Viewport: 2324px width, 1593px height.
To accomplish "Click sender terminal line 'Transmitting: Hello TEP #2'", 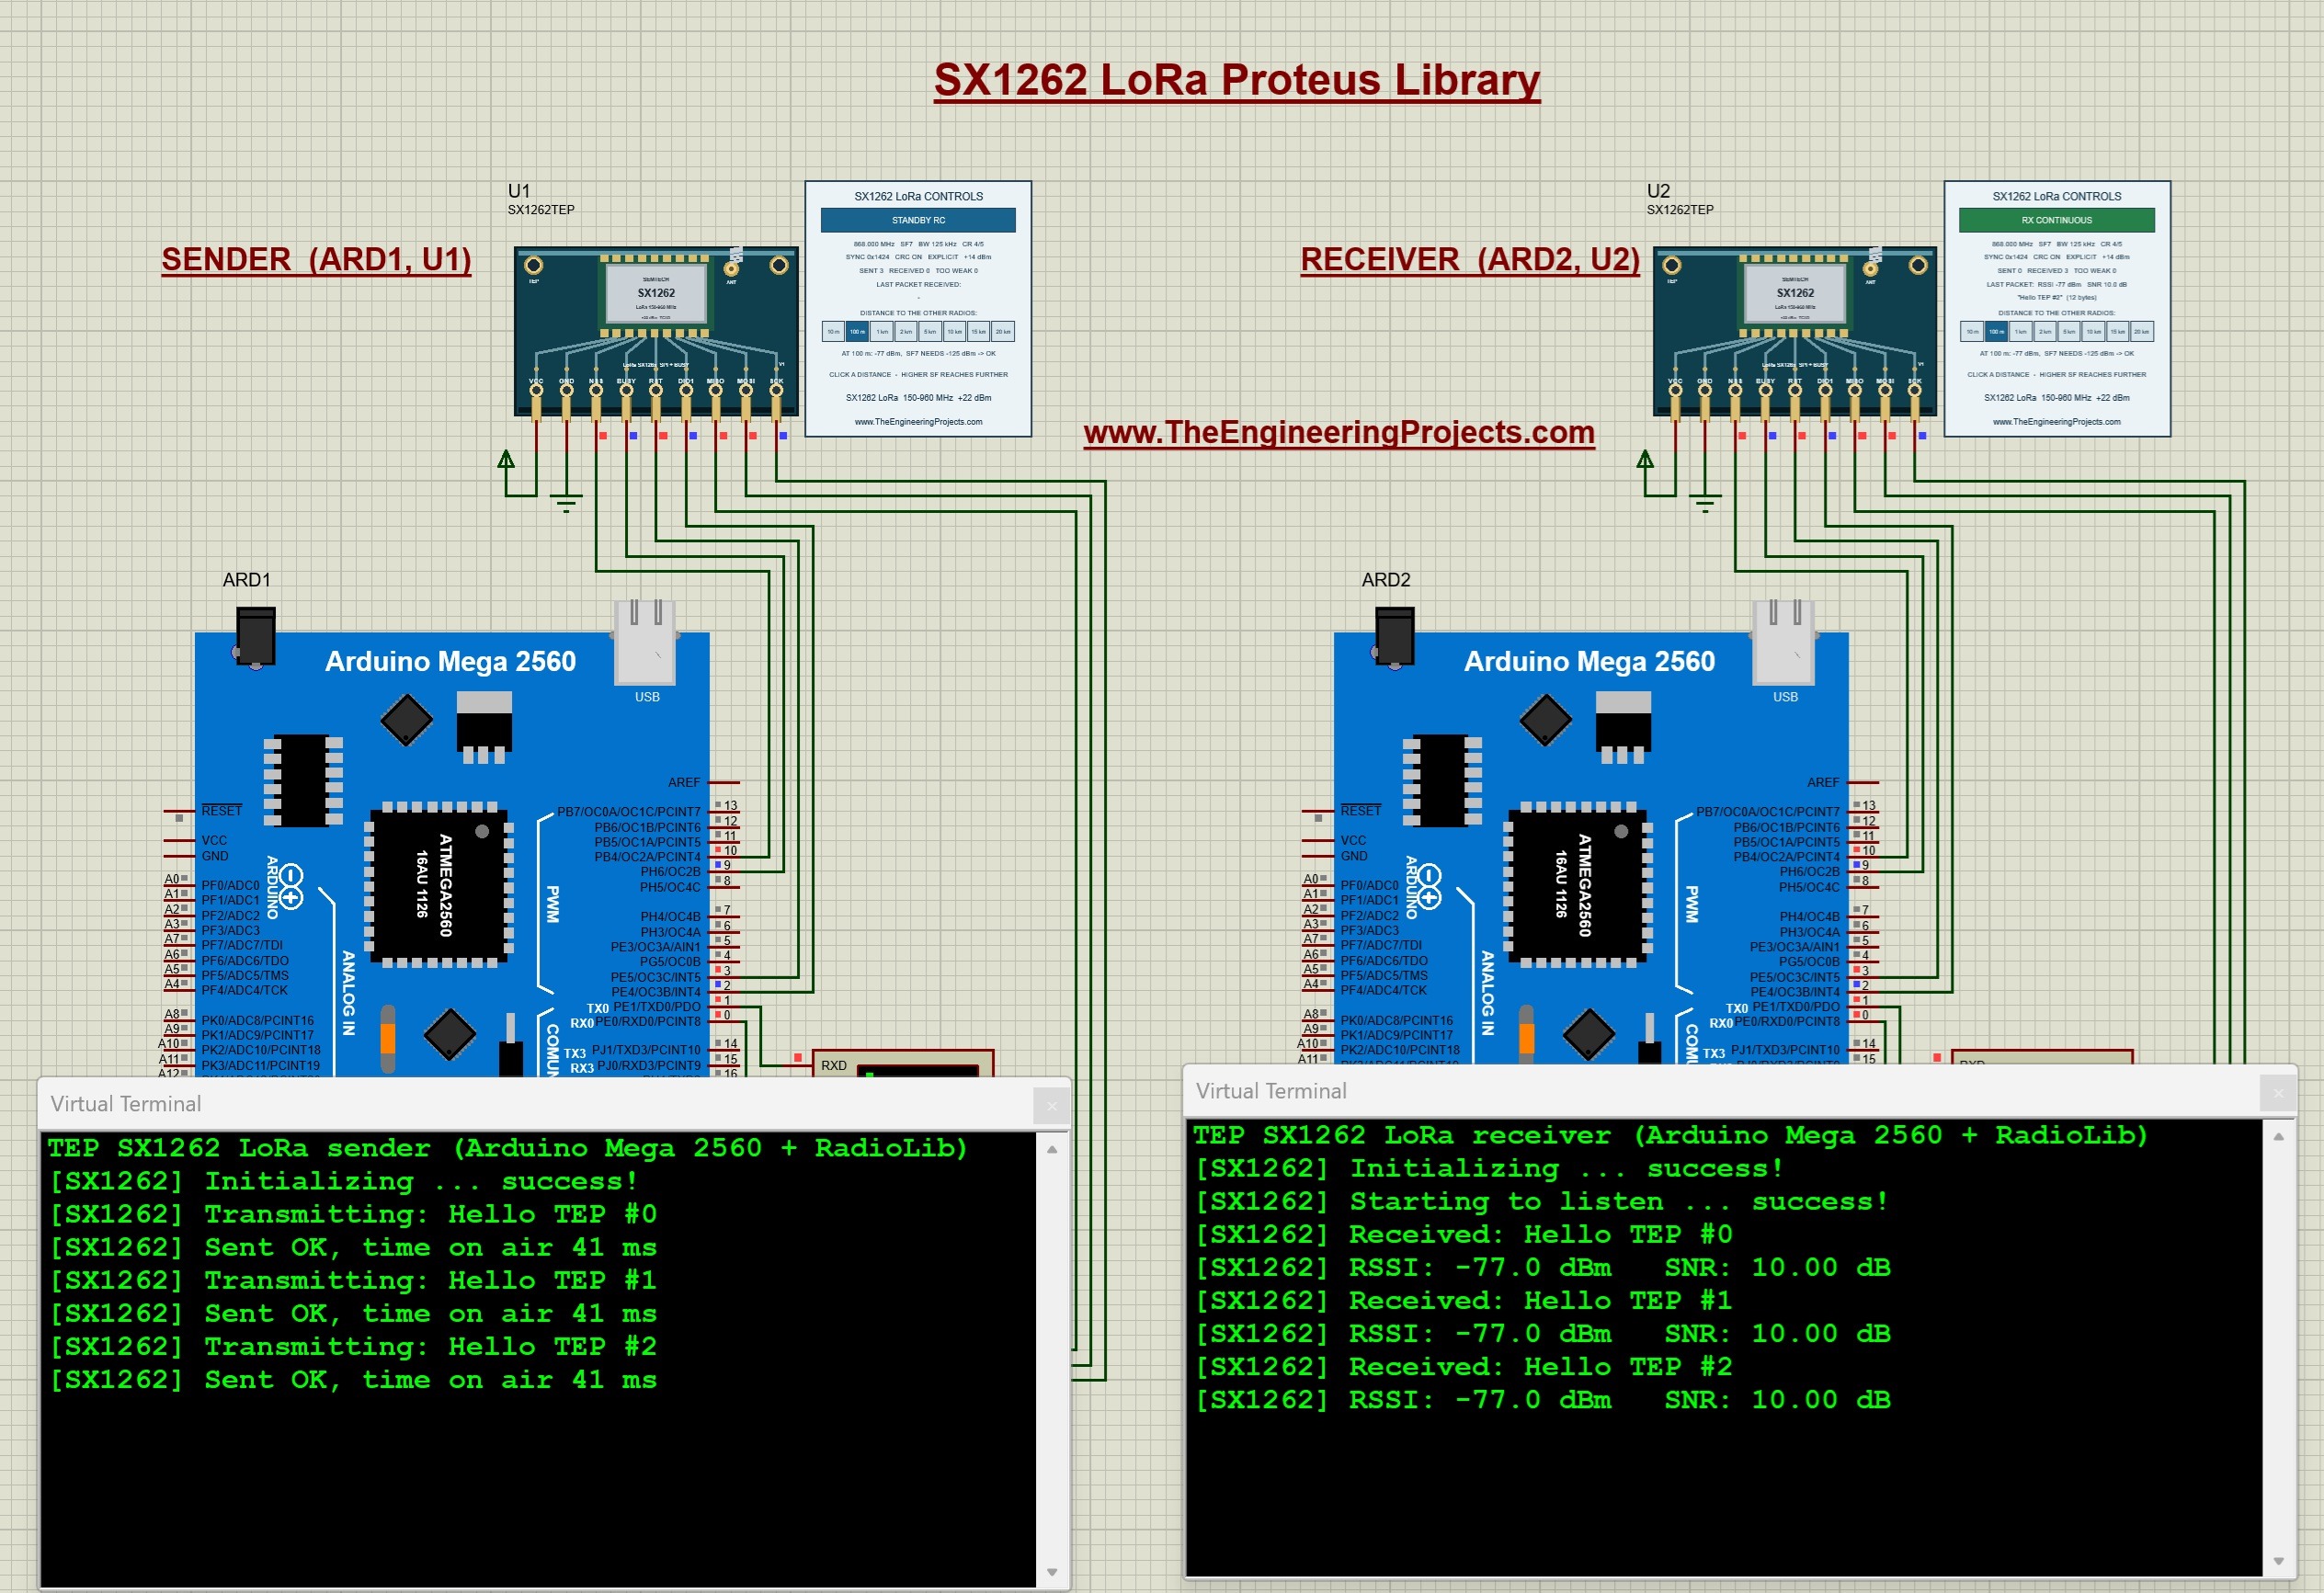I will point(354,1347).
